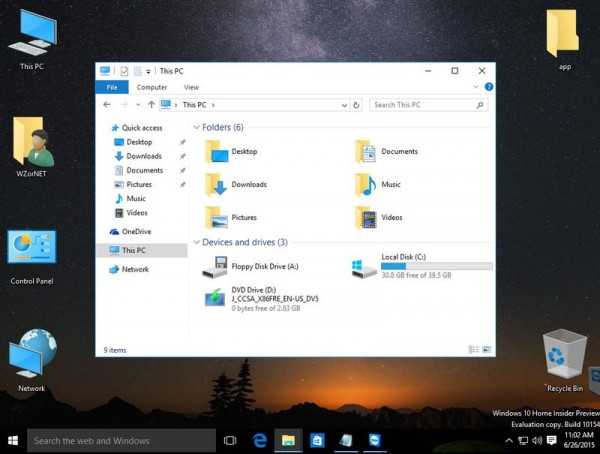Screen dimensions: 600x454
Task: Go up one level arrow
Action: [x=152, y=105]
